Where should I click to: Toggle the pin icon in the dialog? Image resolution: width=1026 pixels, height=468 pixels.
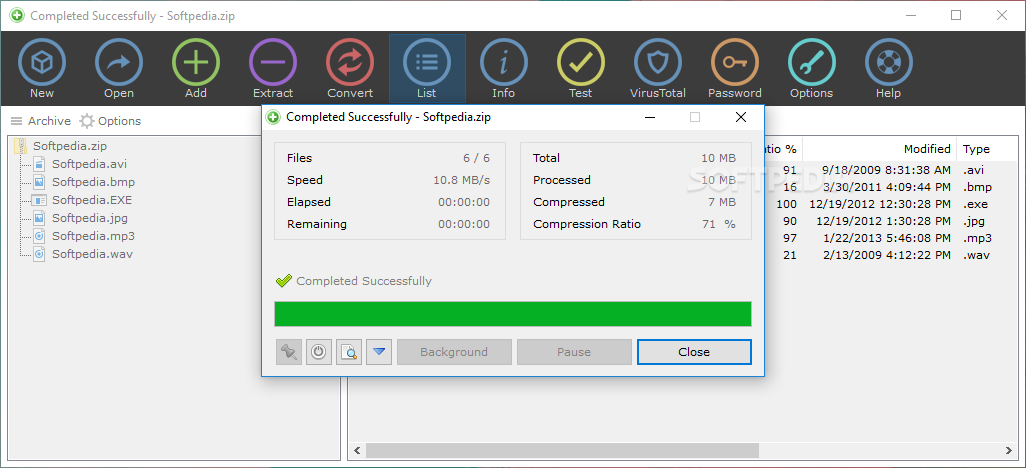click(x=289, y=352)
